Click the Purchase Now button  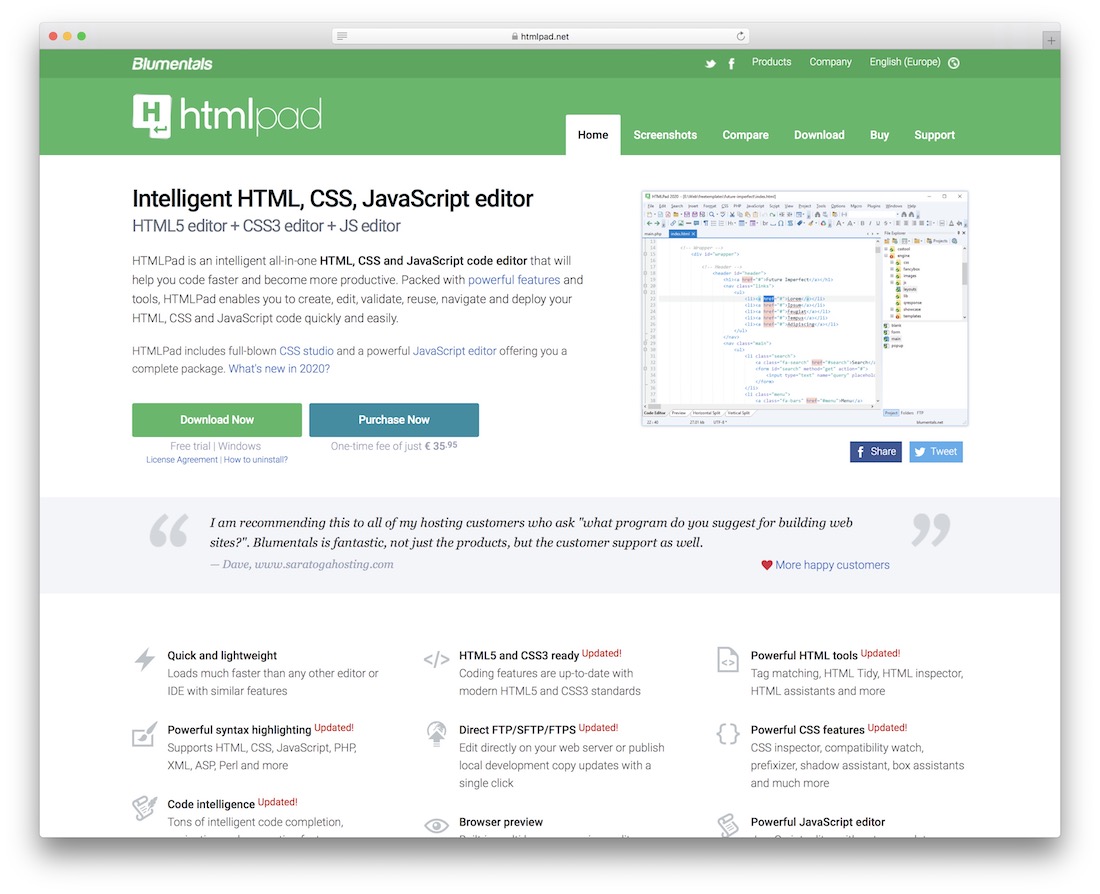(x=394, y=420)
